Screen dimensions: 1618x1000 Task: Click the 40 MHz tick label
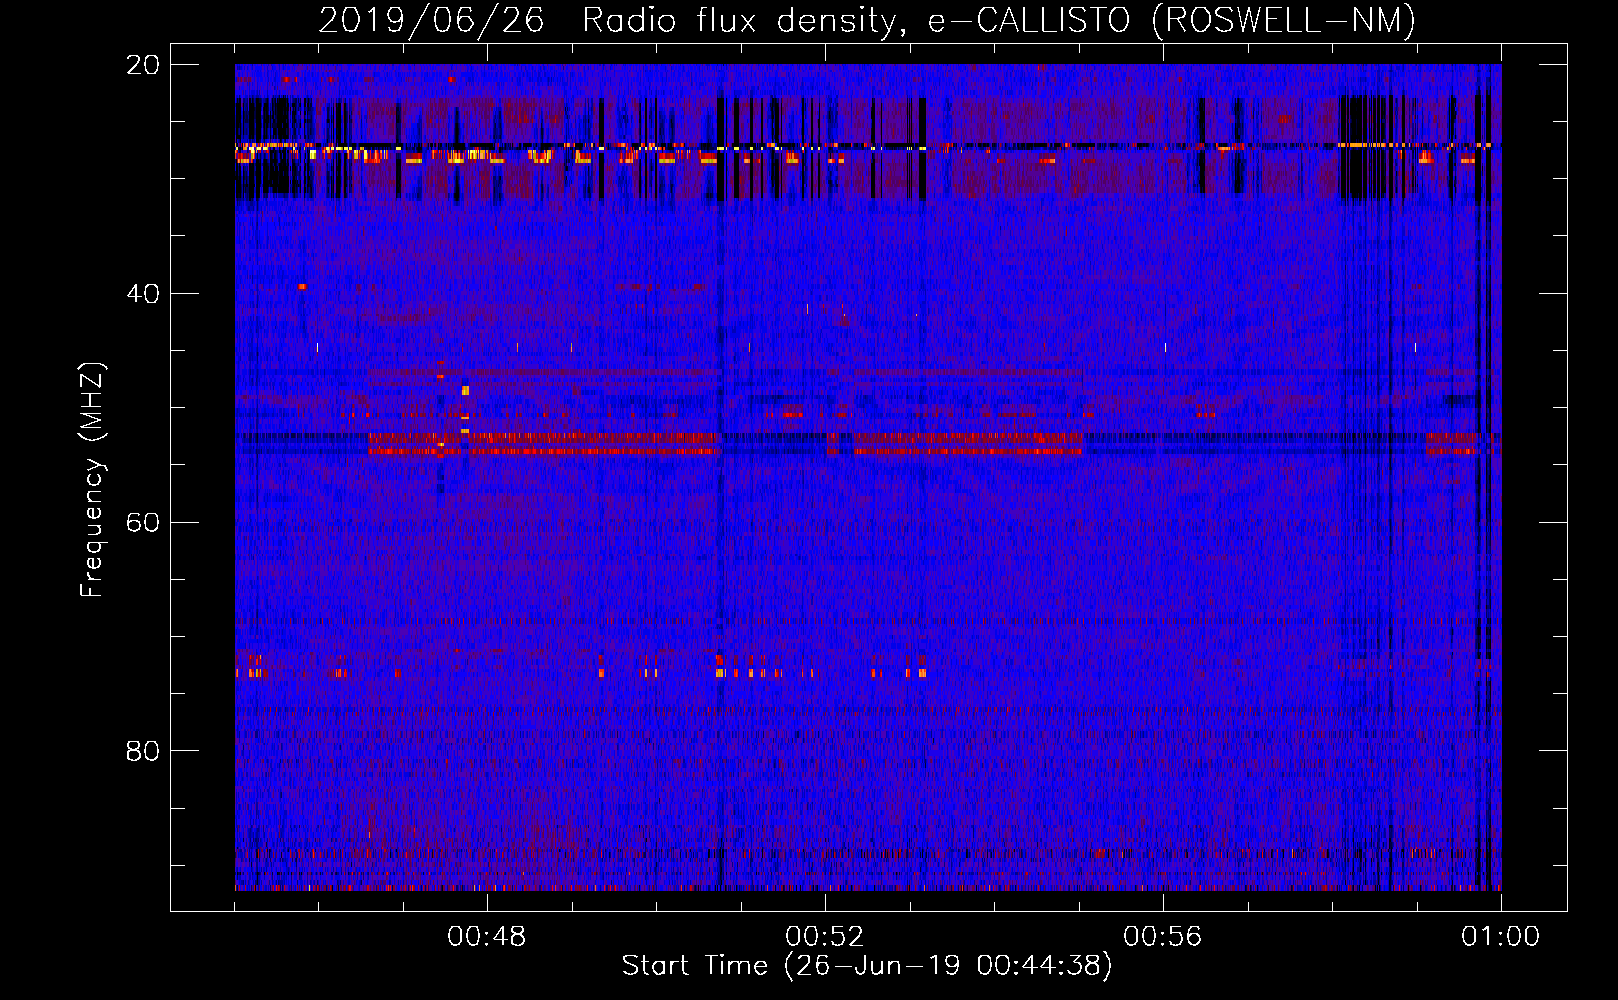(x=143, y=294)
